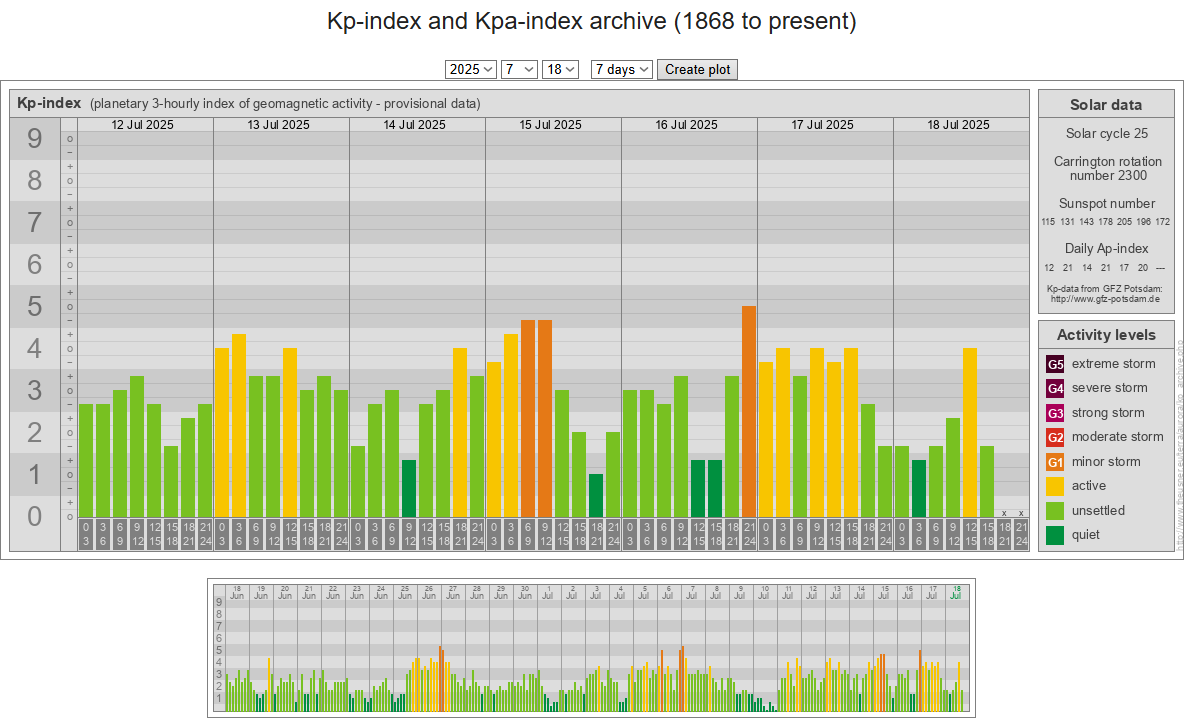Click the 14 Jul 2025 date header
1184x718 pixels.
tap(417, 125)
